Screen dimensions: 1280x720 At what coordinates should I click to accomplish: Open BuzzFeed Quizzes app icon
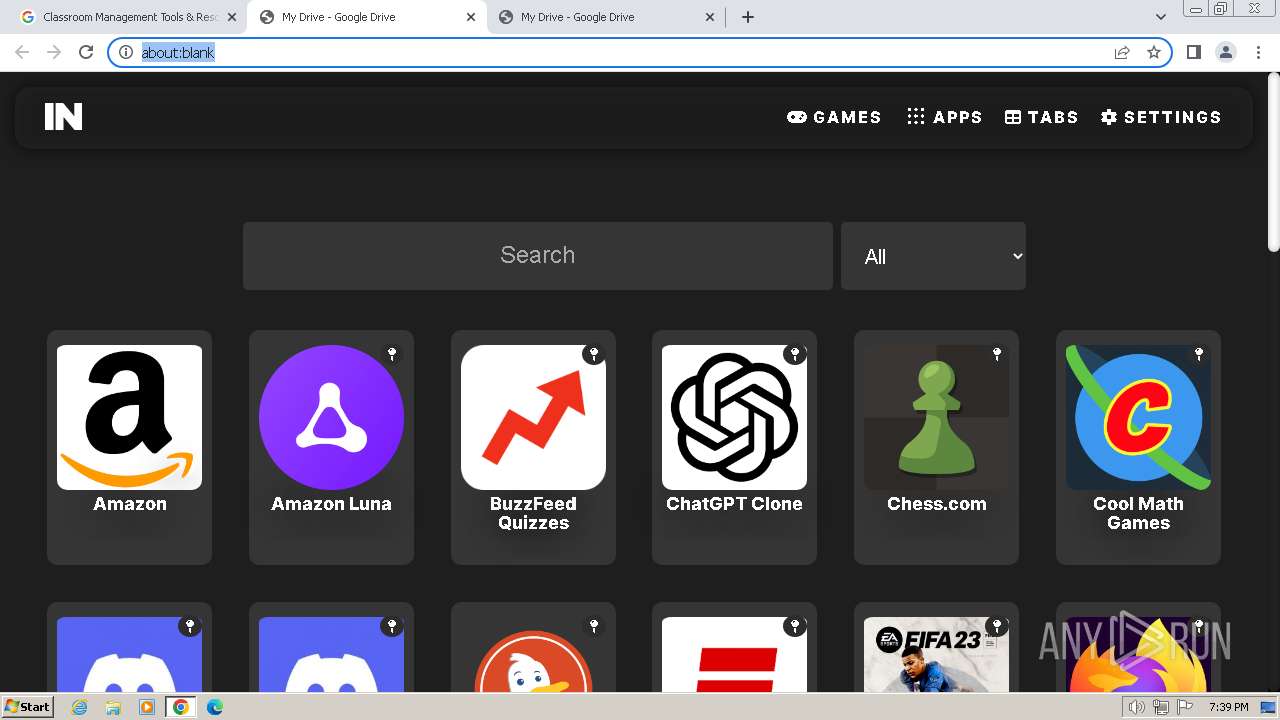pos(533,417)
